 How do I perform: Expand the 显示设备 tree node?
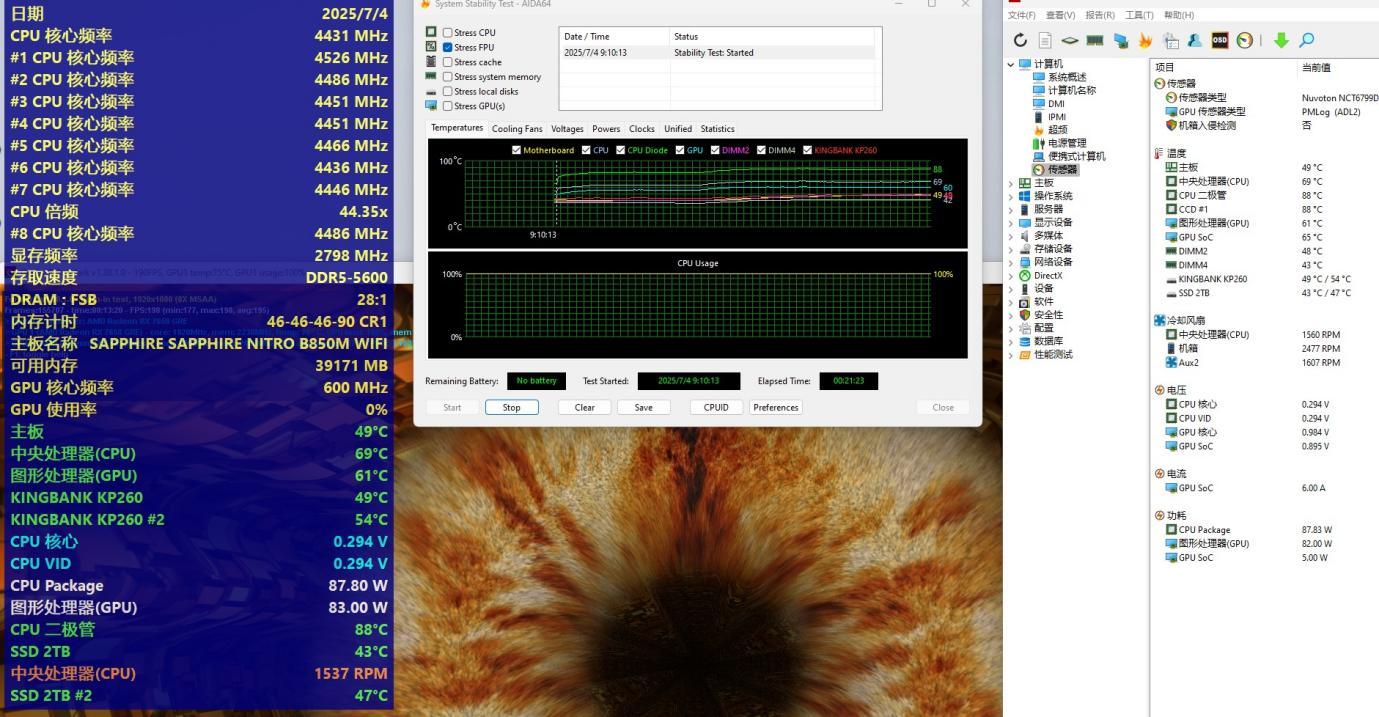tap(1011, 223)
